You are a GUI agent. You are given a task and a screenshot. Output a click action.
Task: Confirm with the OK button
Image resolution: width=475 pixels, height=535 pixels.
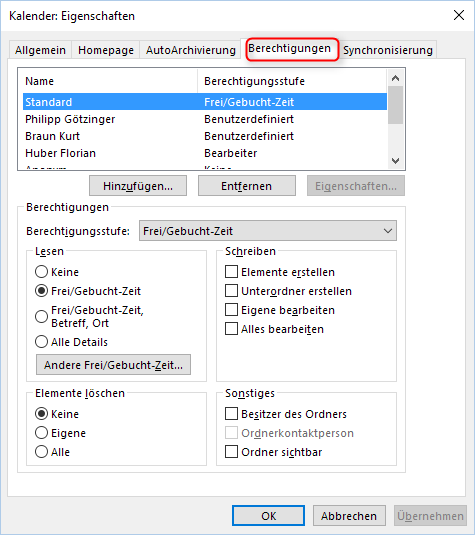269,516
